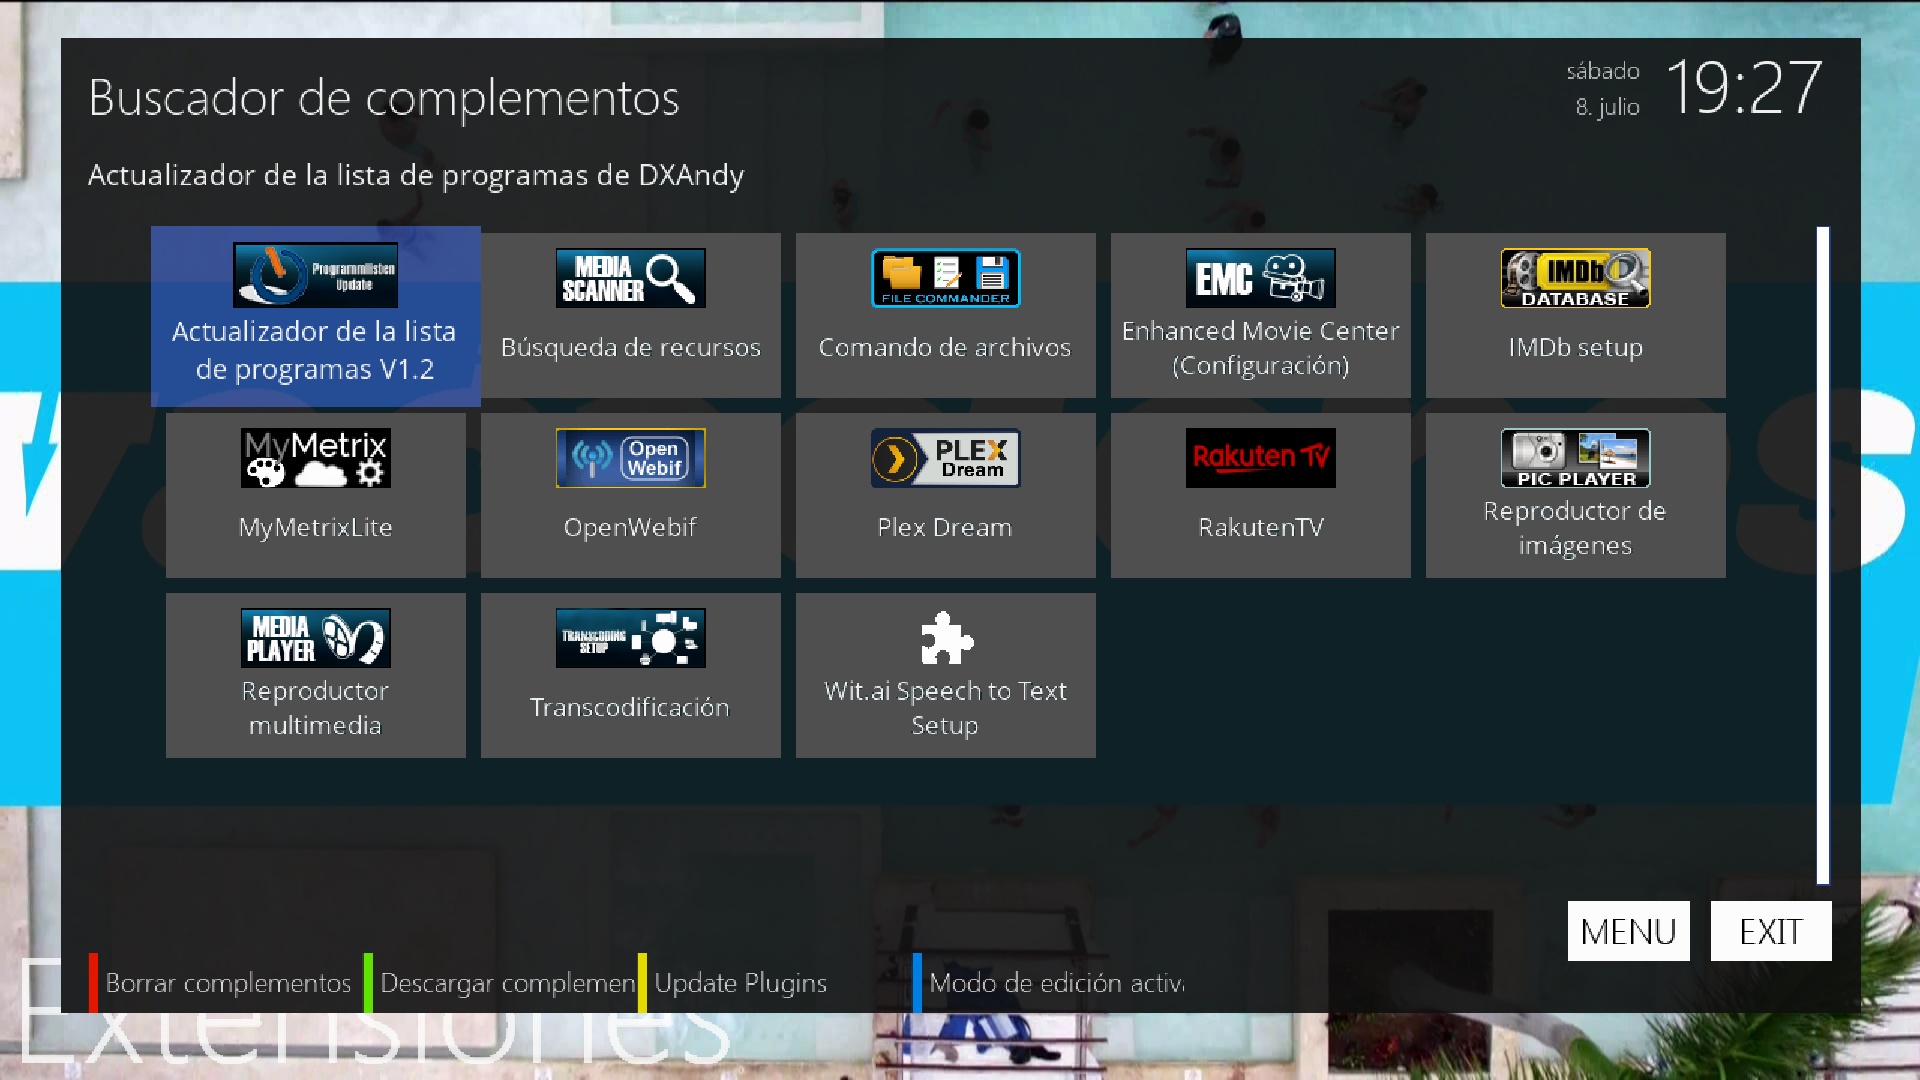This screenshot has height=1080, width=1920.
Task: Select the IMDb Database icon
Action: [1575, 278]
